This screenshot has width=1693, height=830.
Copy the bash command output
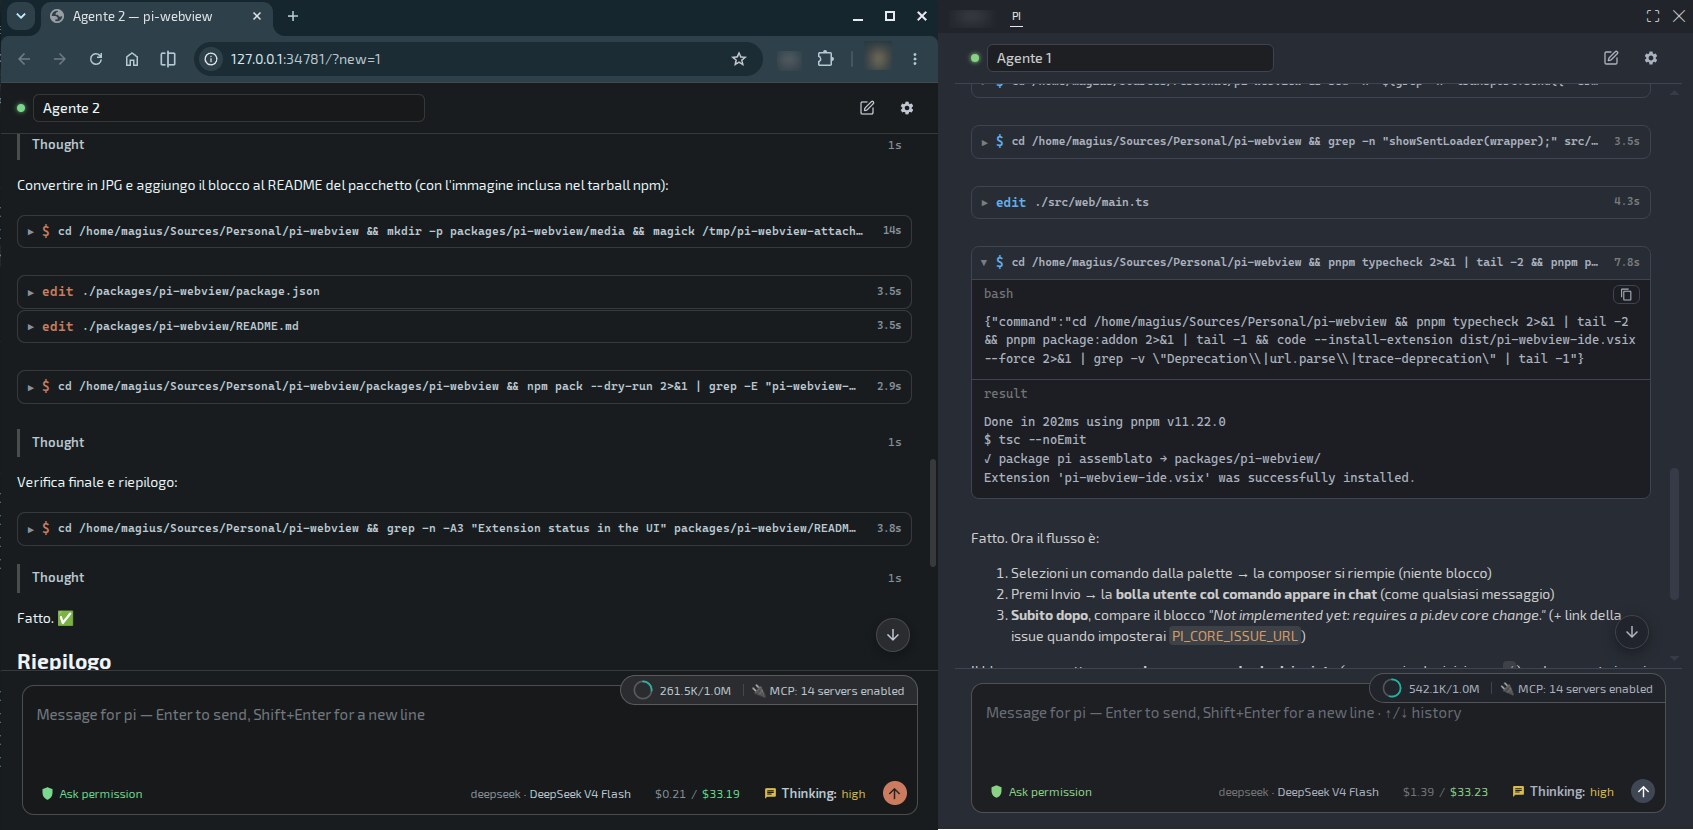(1626, 294)
